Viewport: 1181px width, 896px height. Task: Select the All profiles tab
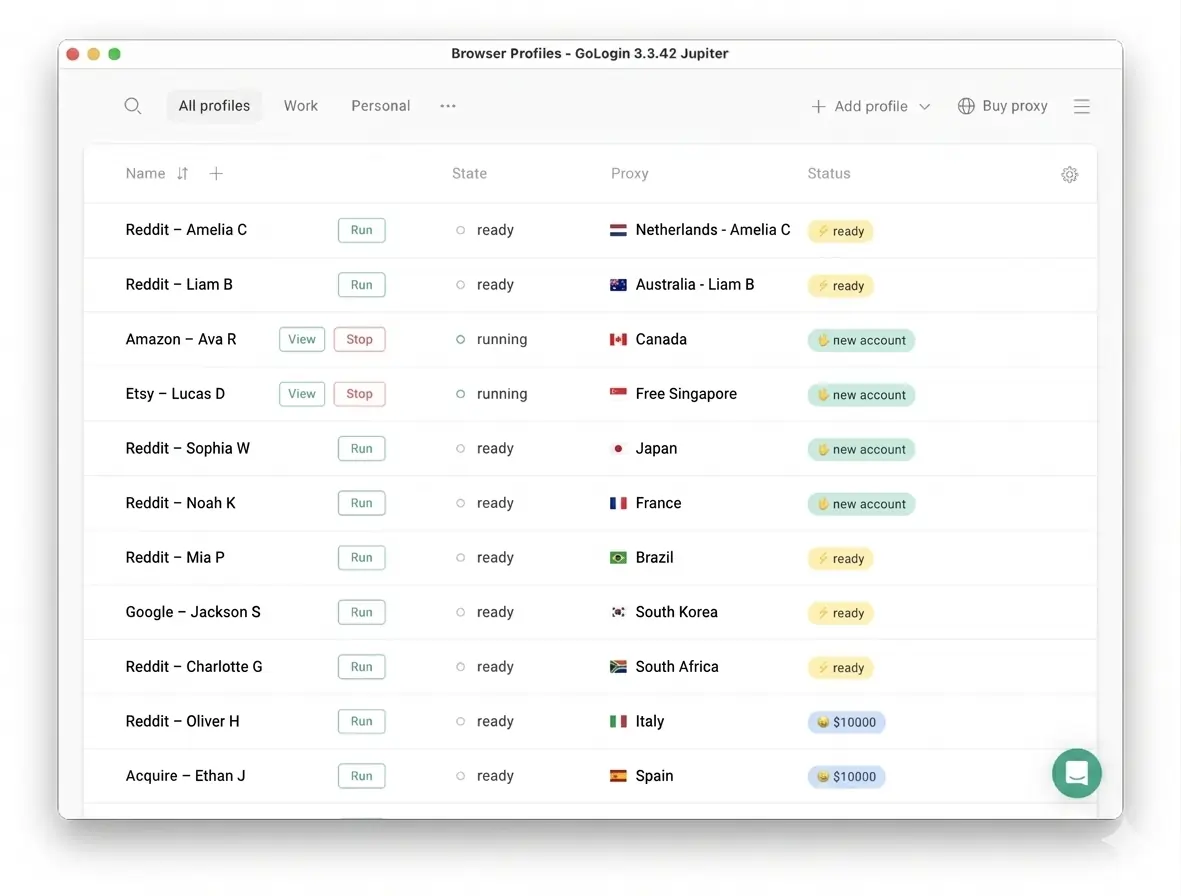pos(214,106)
